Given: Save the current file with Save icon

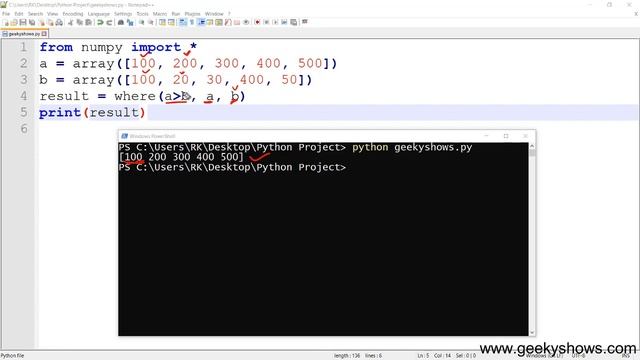Looking at the screenshot, I should pos(23,22).
